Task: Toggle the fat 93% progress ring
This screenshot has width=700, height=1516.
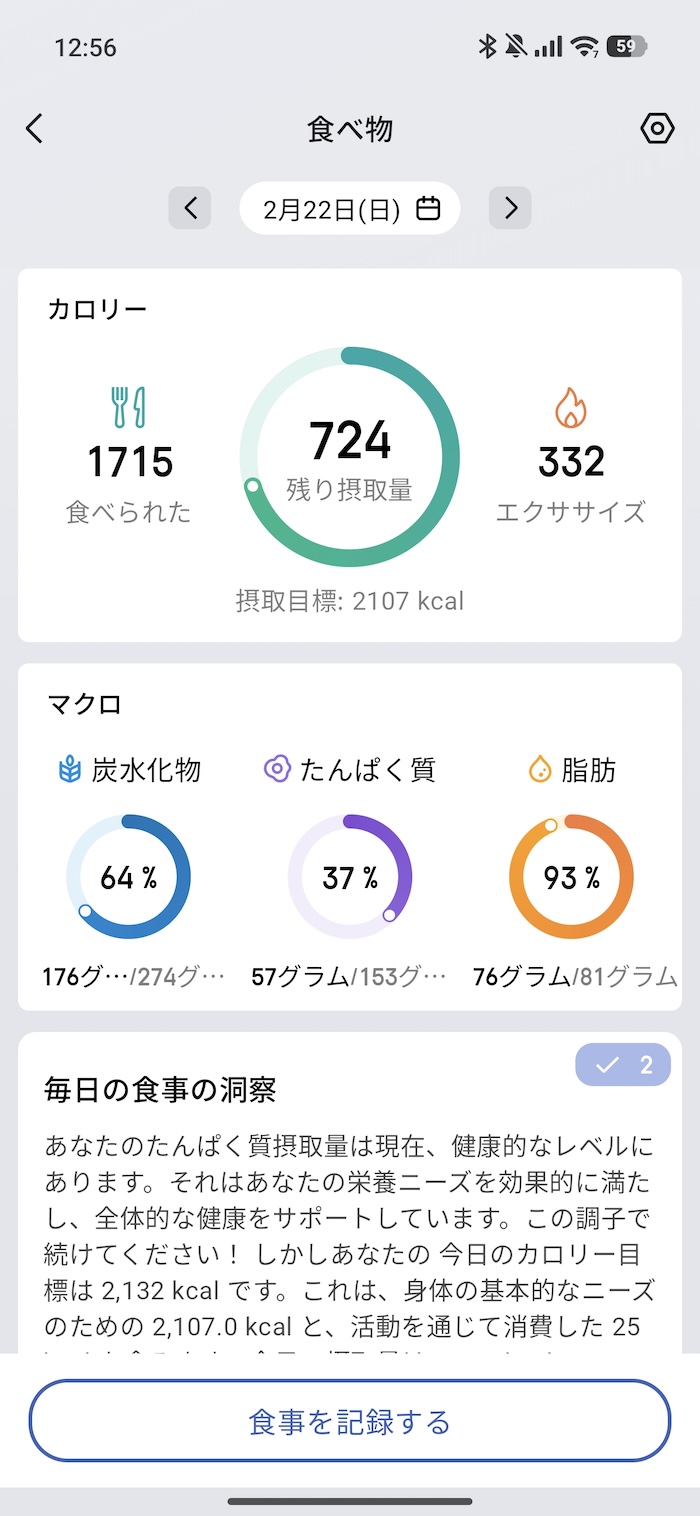Action: 570,876
